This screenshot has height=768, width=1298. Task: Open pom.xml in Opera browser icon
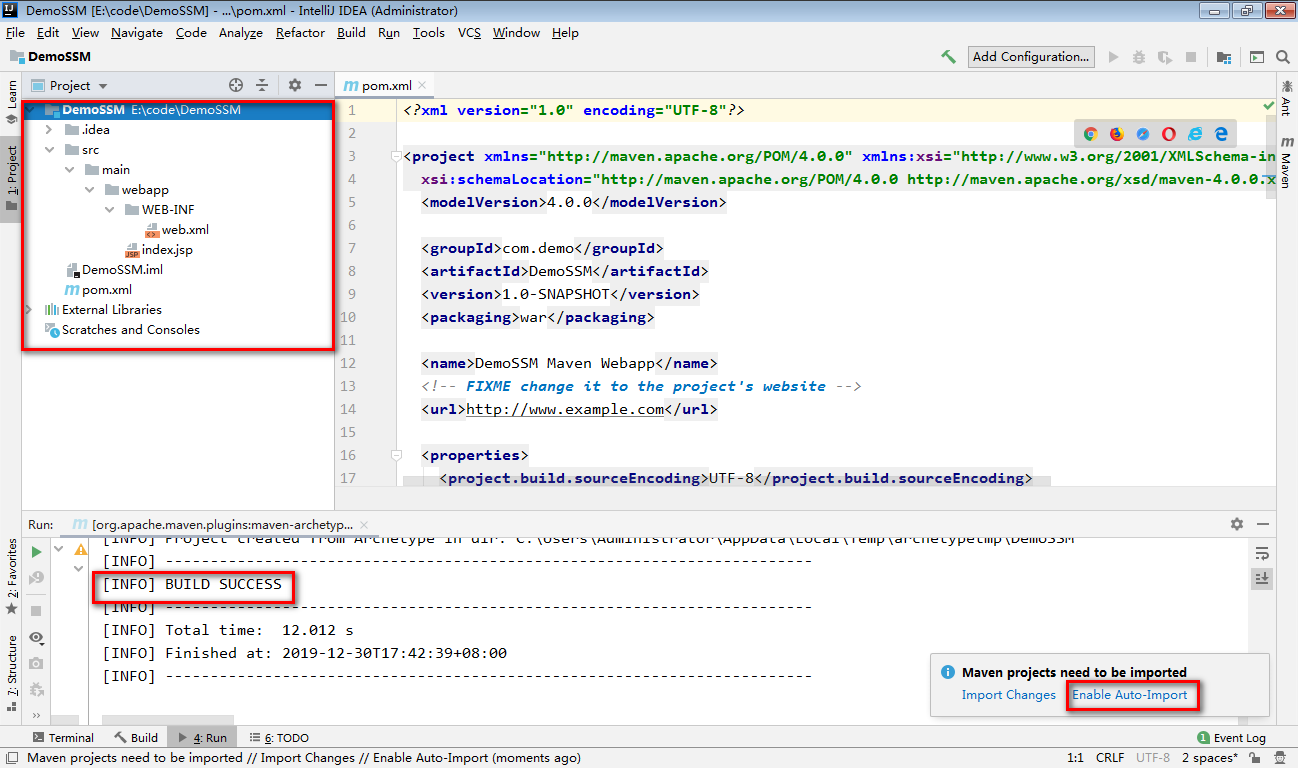(1168, 134)
